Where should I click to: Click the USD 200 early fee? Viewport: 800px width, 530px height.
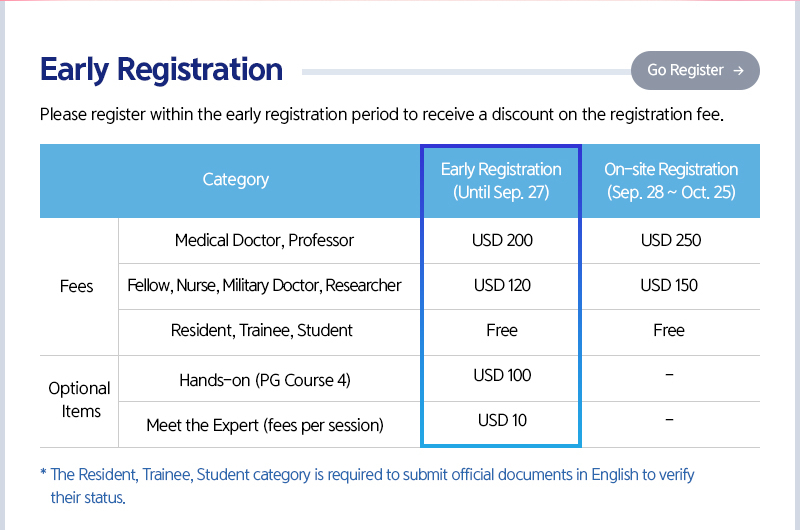coord(502,240)
